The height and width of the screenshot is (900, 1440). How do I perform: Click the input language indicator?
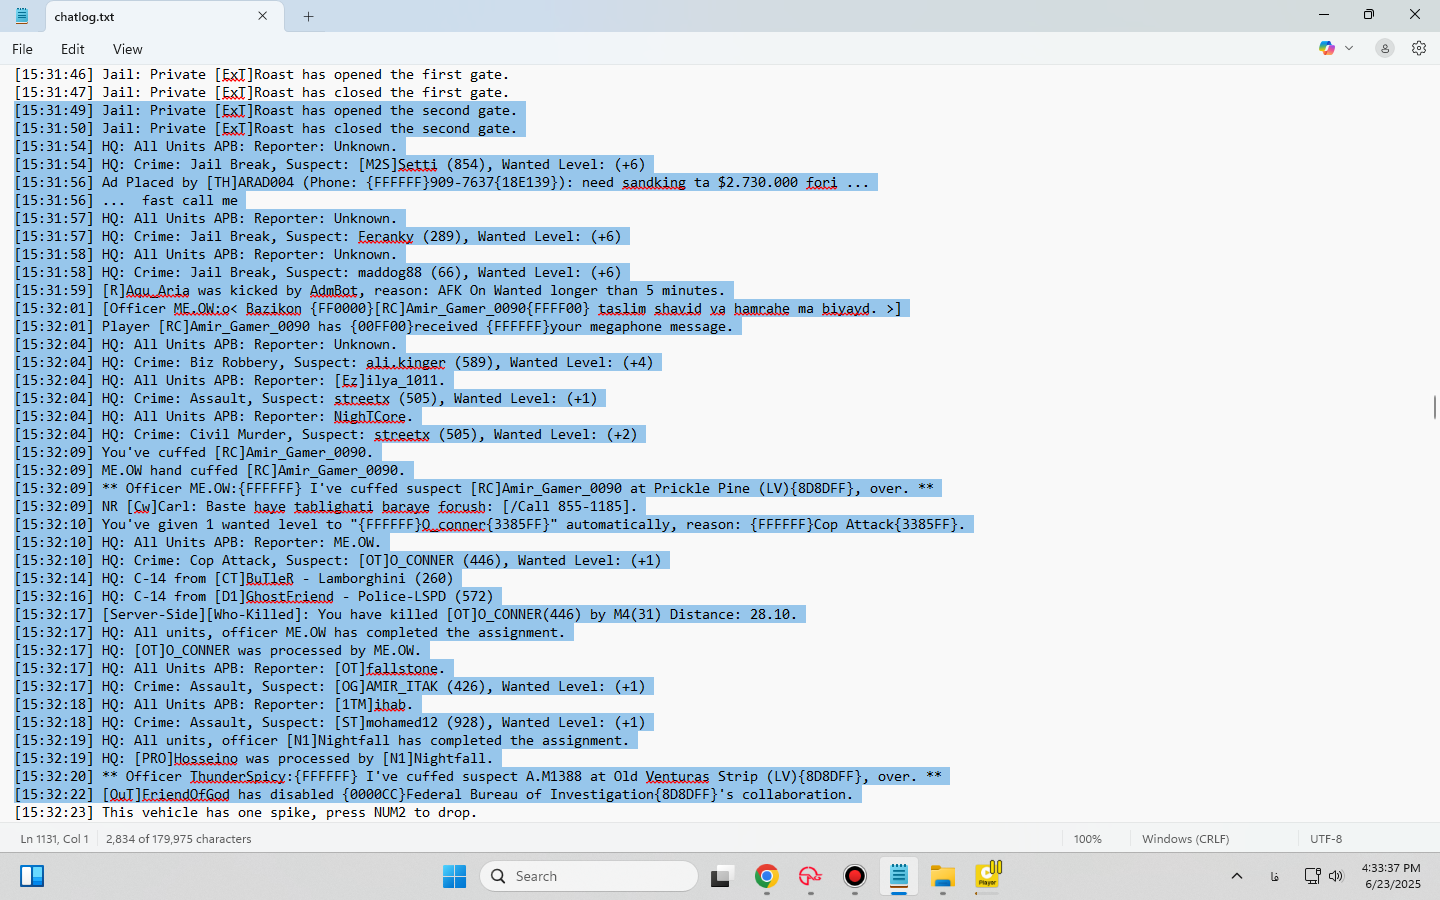(1275, 876)
